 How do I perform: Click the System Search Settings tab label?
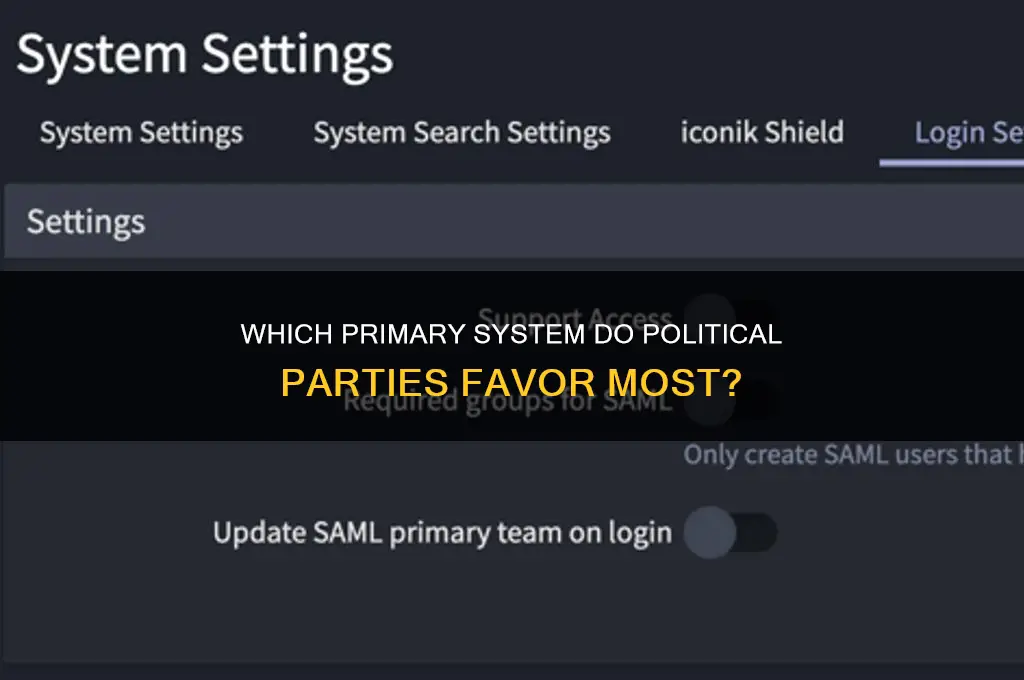click(461, 131)
